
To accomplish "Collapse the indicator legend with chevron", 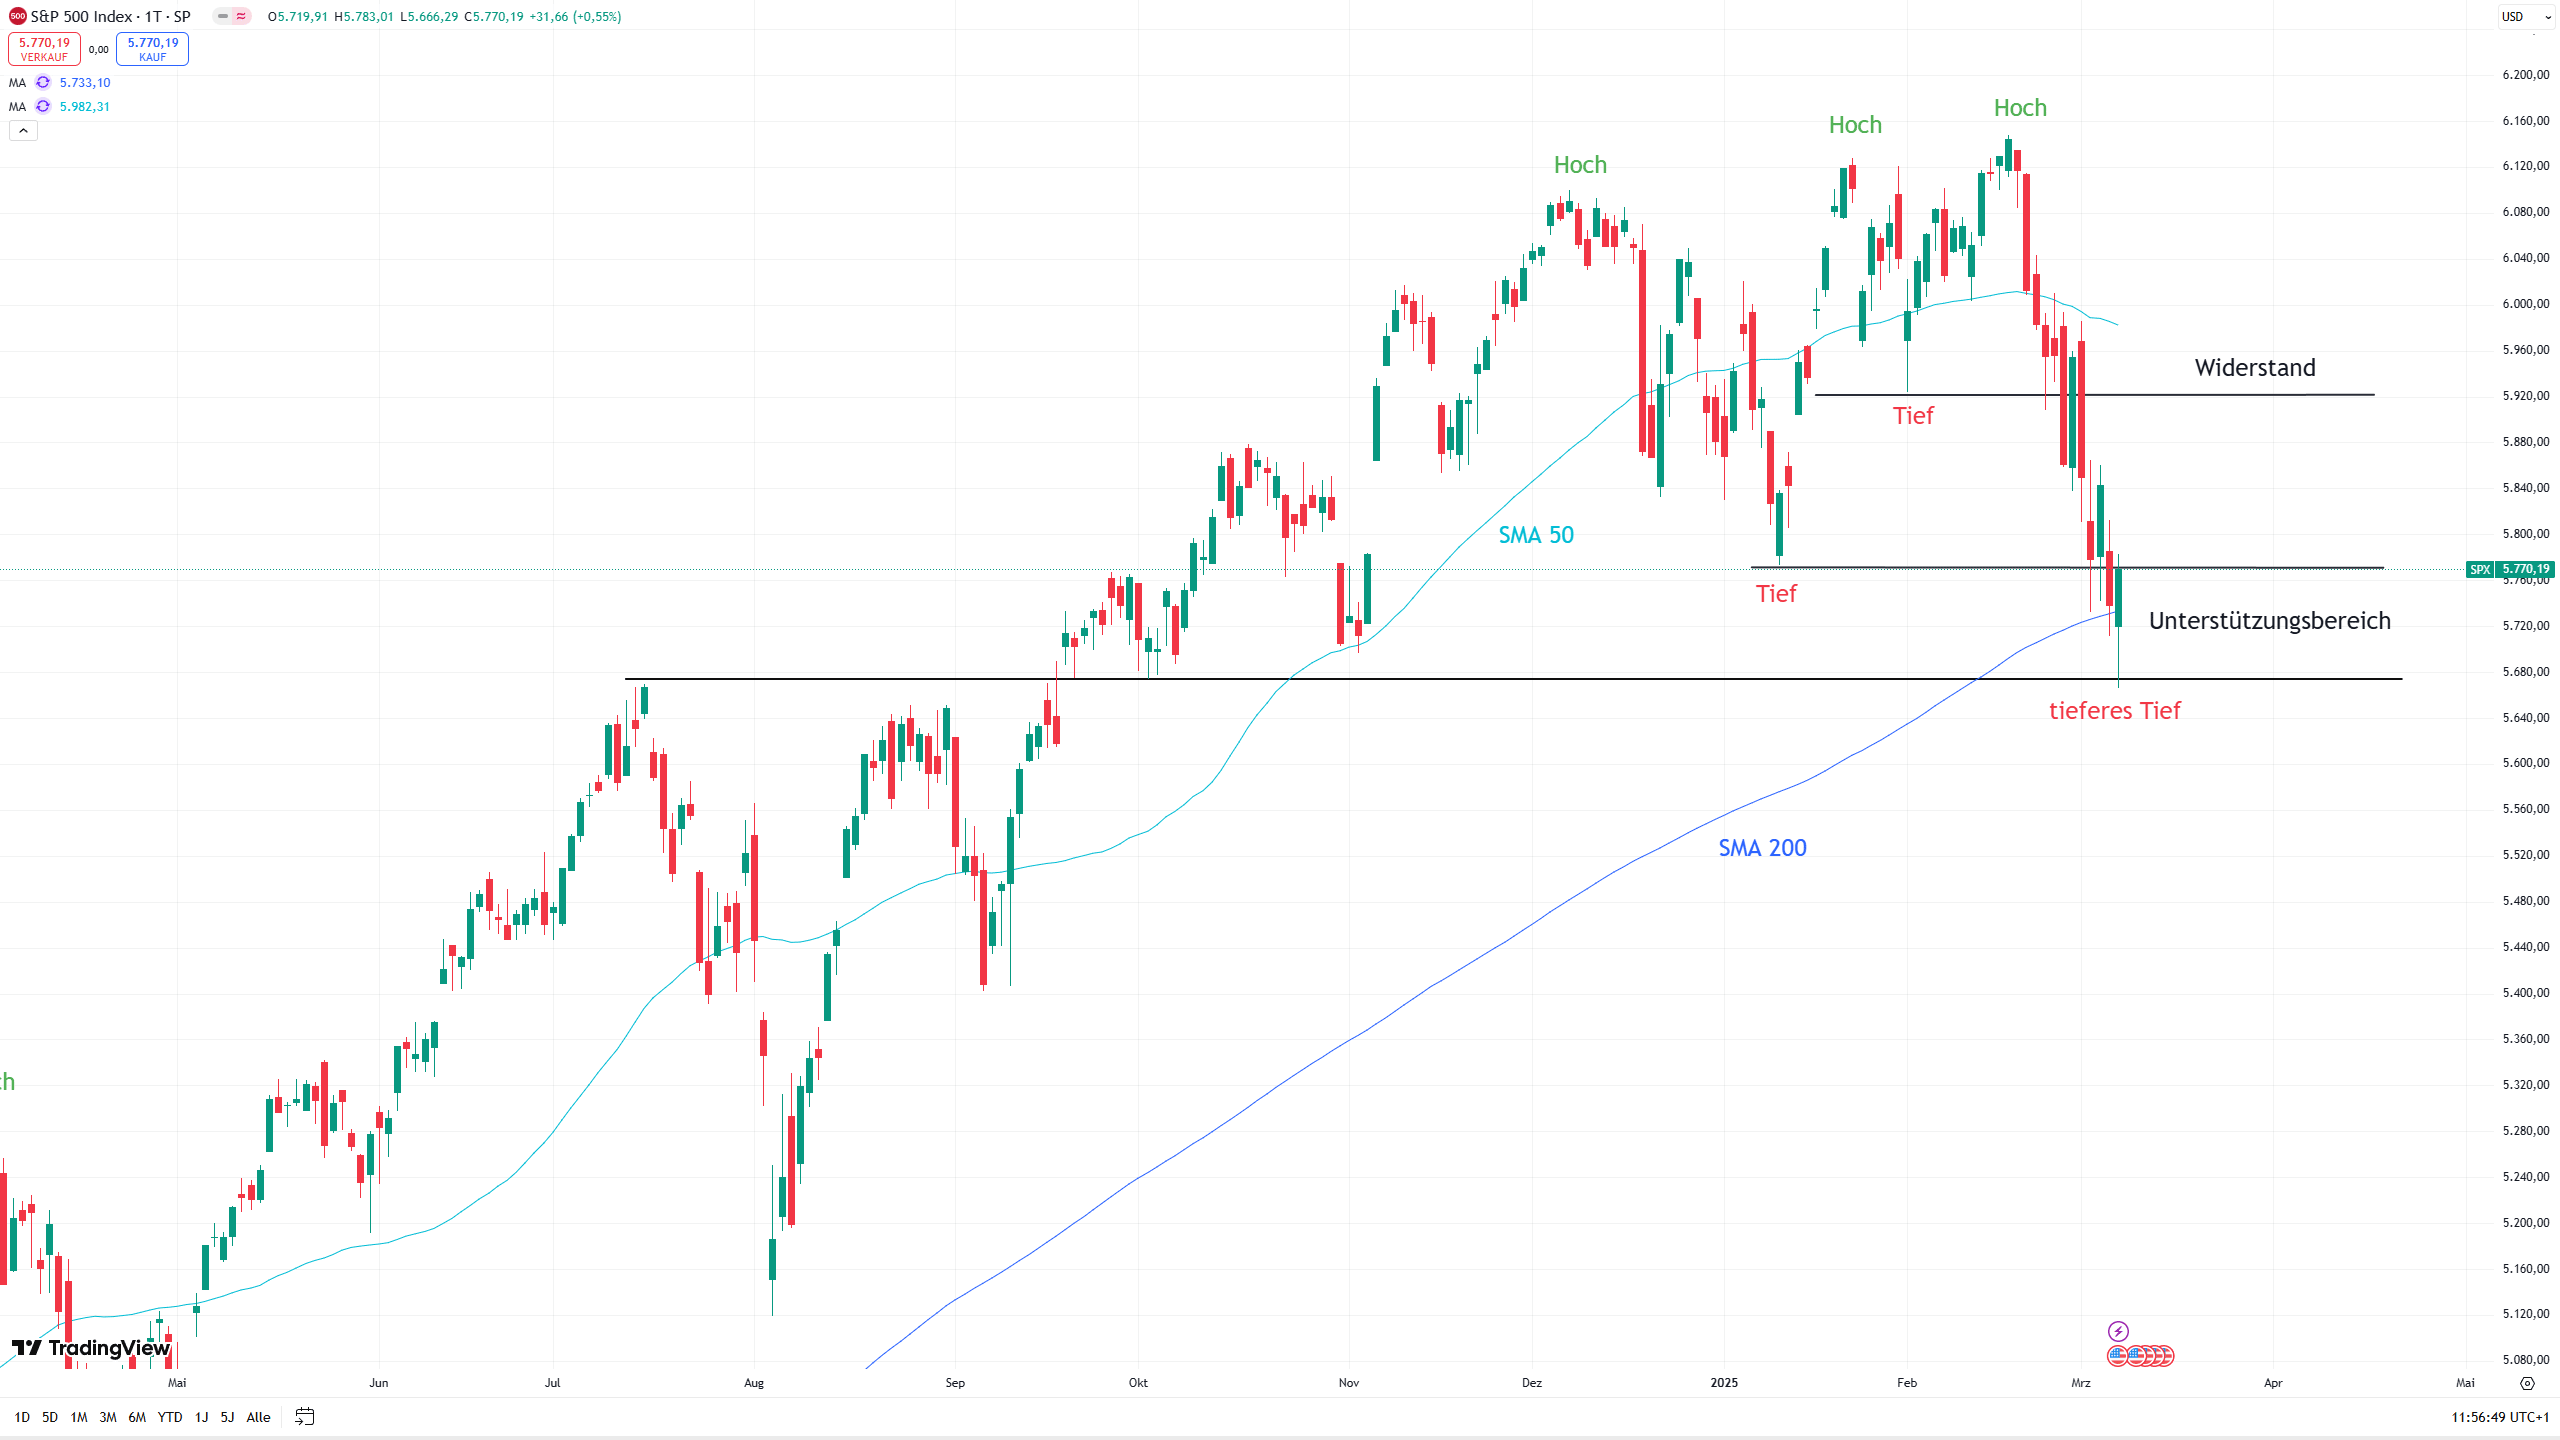I will pos(23,130).
